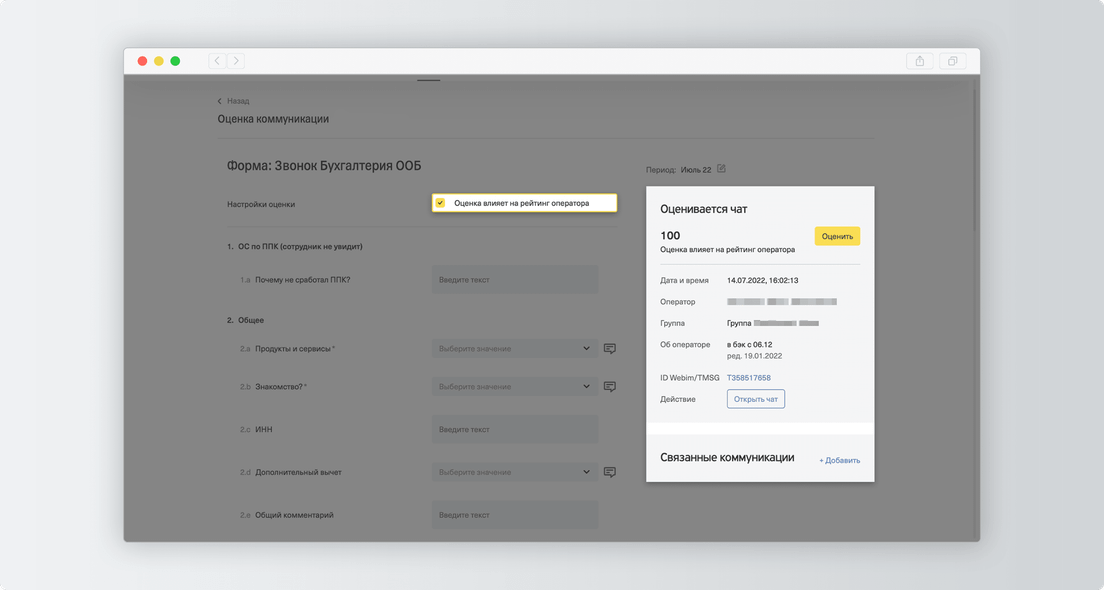Click the section title 2. Общее
The height and width of the screenshot is (590, 1104).
[x=245, y=320]
